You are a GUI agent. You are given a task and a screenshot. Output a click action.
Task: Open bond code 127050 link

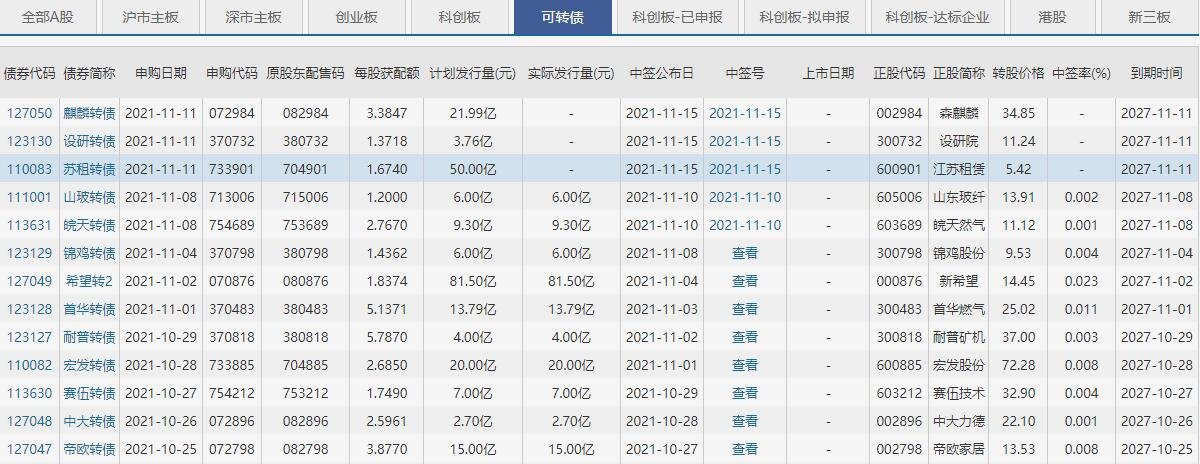(x=30, y=113)
